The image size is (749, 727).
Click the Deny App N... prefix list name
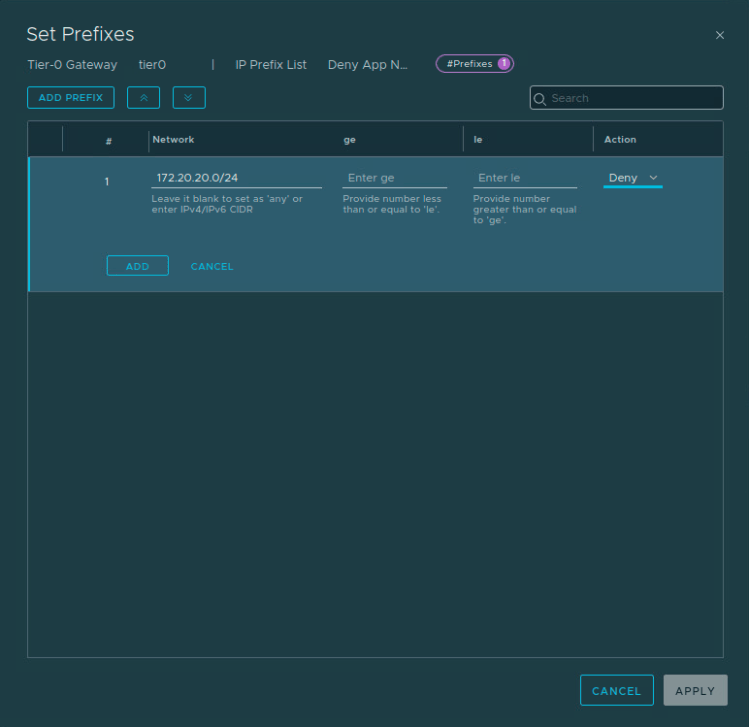click(x=367, y=64)
